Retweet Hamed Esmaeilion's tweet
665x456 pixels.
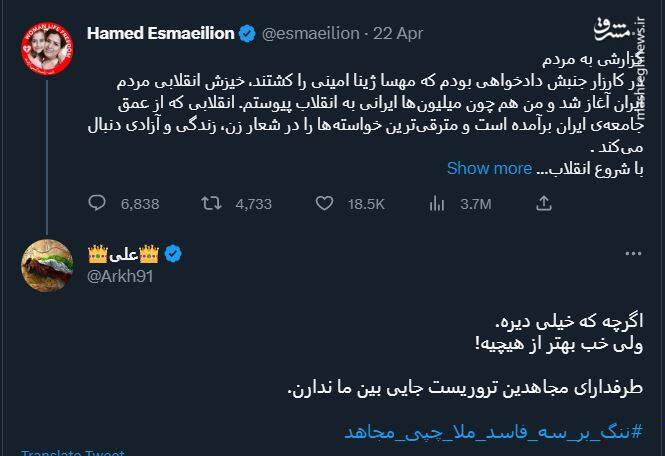[x=210, y=203]
